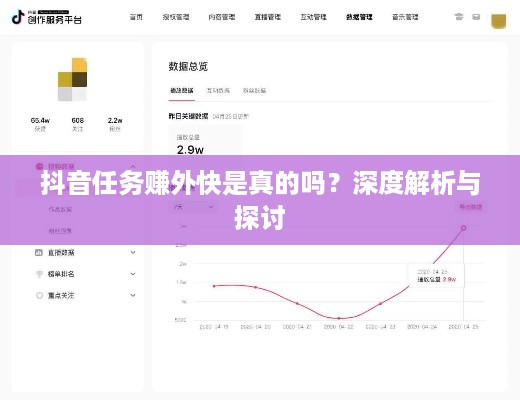Click the 04-25 chart peak point
Screen dimensions: 520x400
click(463, 228)
